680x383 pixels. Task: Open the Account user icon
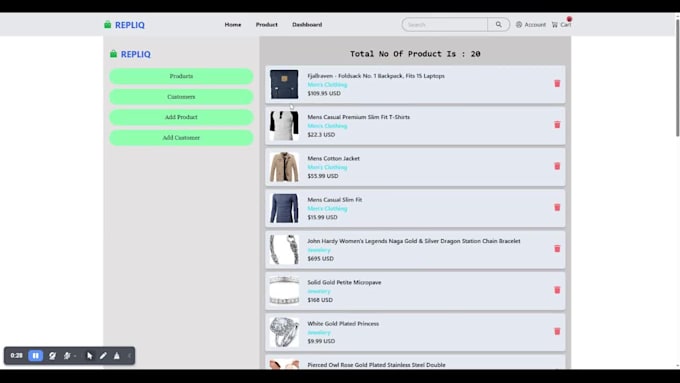tap(519, 25)
